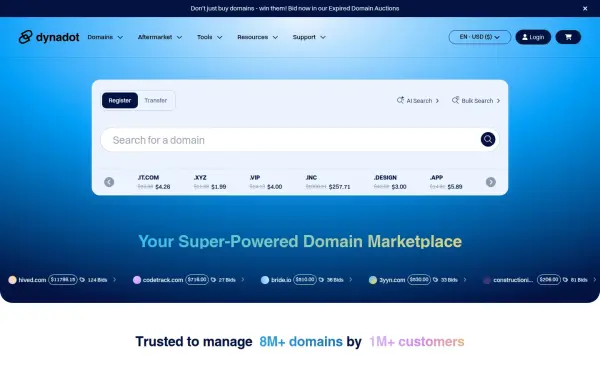This screenshot has height=375, width=600.
Task: Click the hived.com domain name
Action: (32, 280)
